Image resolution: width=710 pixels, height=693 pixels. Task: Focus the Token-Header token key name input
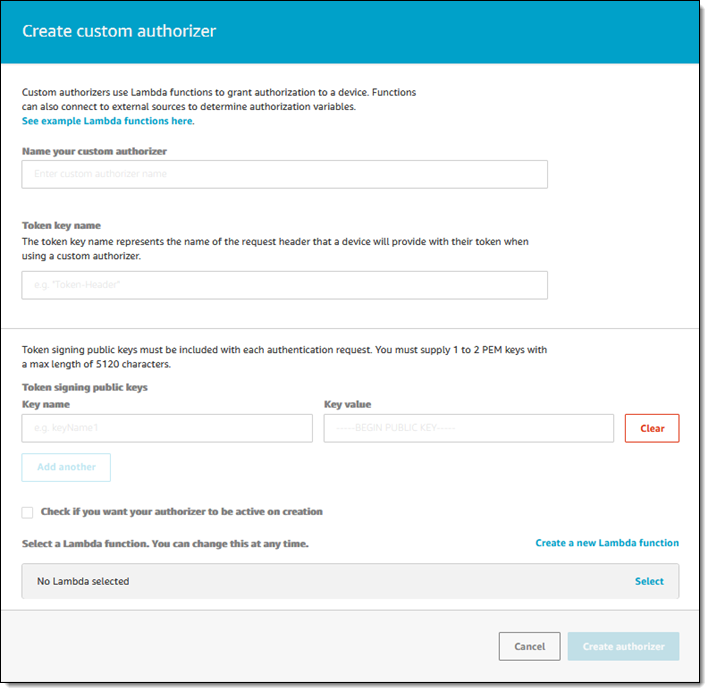(x=284, y=285)
